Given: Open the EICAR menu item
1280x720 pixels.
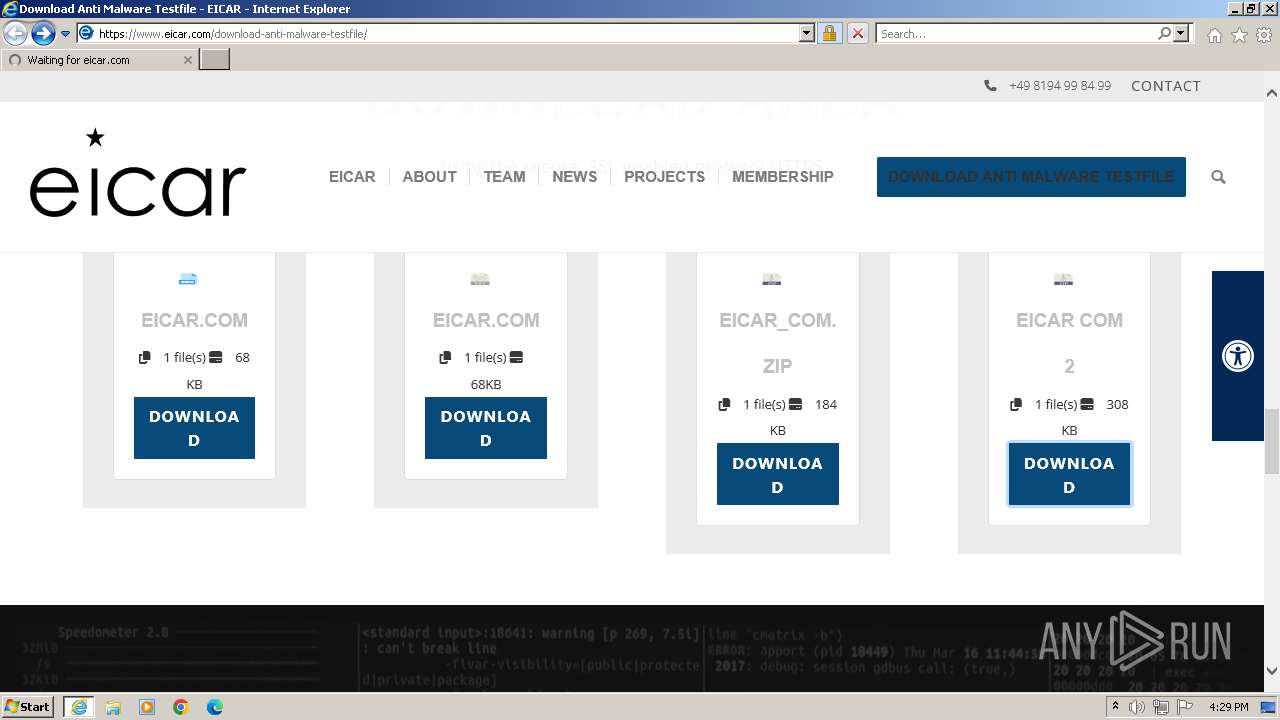Looking at the screenshot, I should click(352, 176).
